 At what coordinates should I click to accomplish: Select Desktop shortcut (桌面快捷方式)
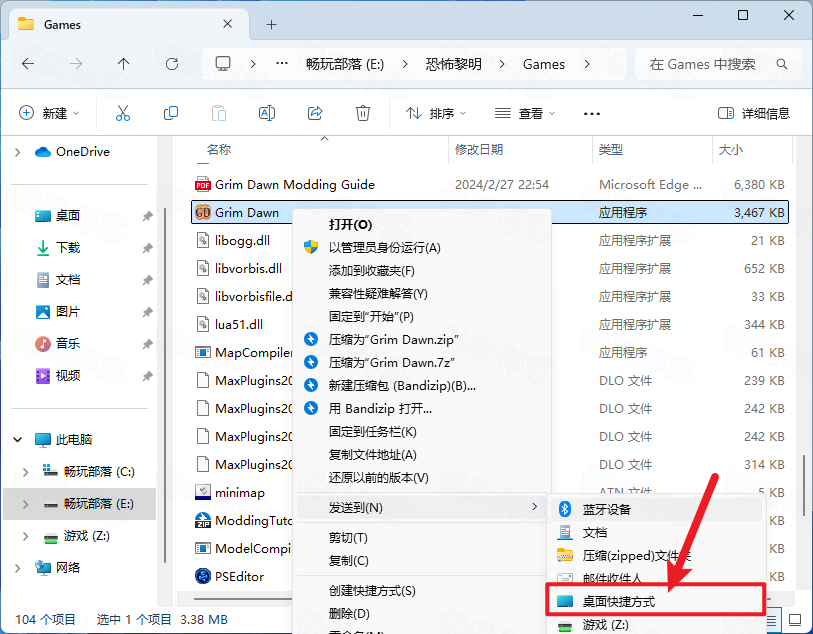pos(655,601)
